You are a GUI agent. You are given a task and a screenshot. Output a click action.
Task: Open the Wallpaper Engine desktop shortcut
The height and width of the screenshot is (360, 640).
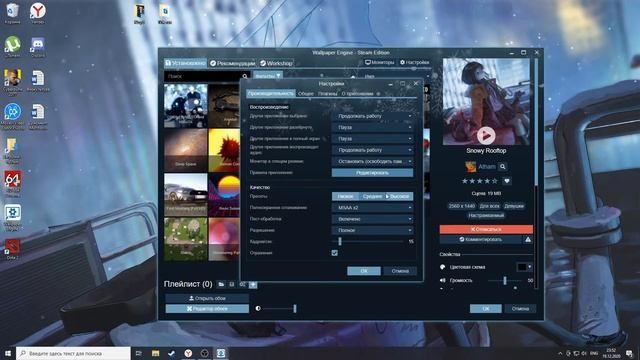click(13, 217)
